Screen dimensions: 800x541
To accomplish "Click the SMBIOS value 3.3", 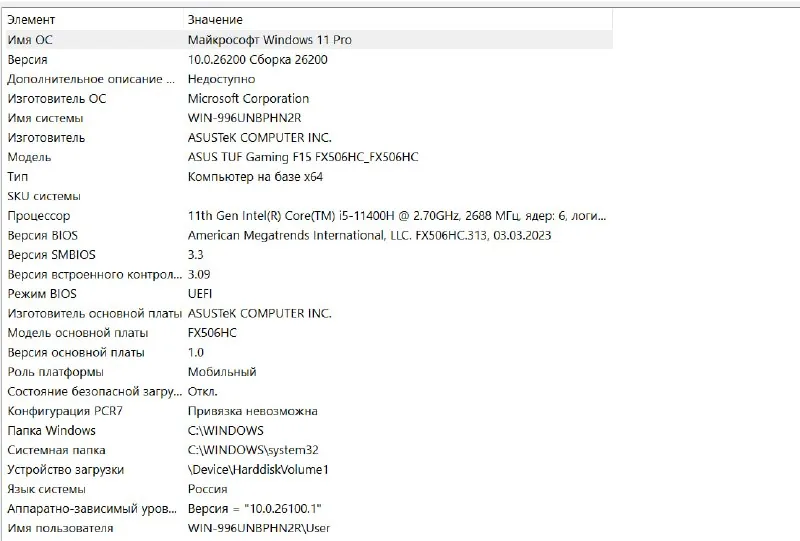I will click(195, 255).
